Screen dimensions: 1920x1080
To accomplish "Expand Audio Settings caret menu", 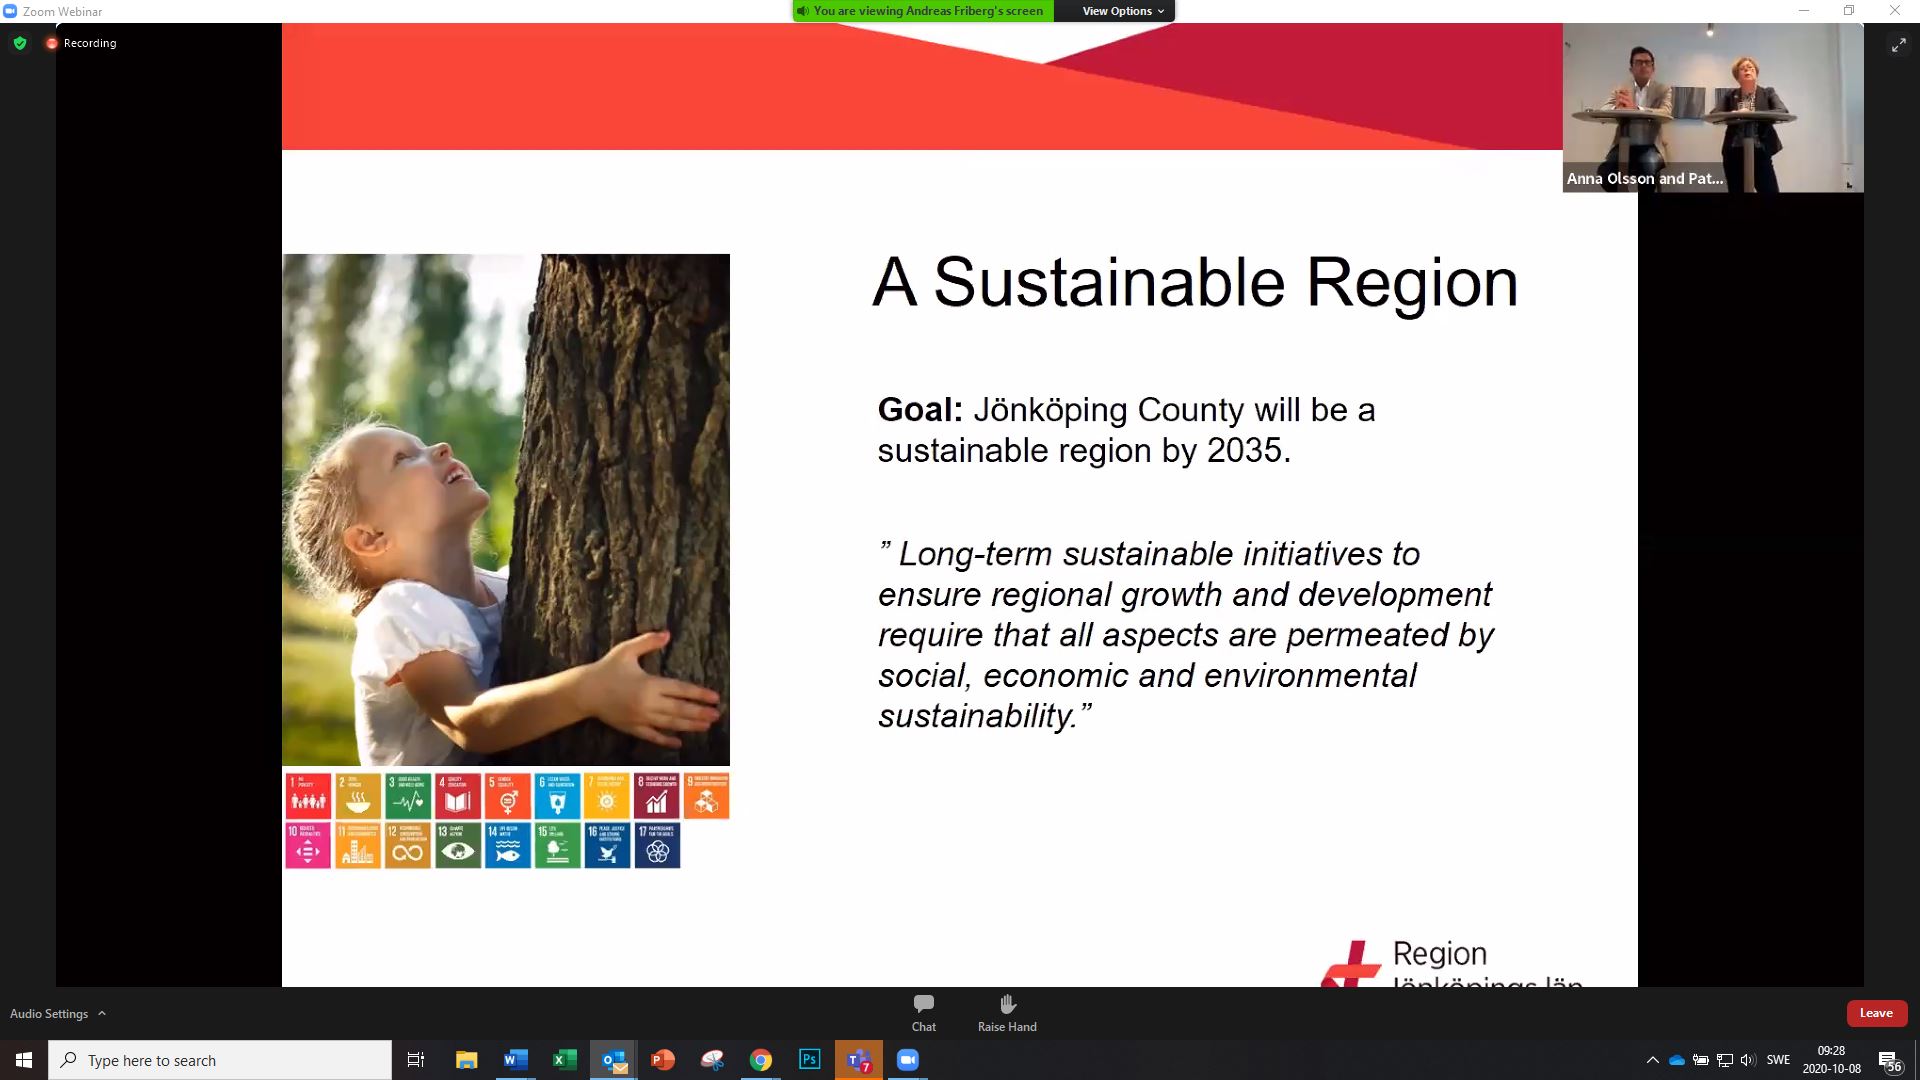I will pyautogui.click(x=101, y=1013).
